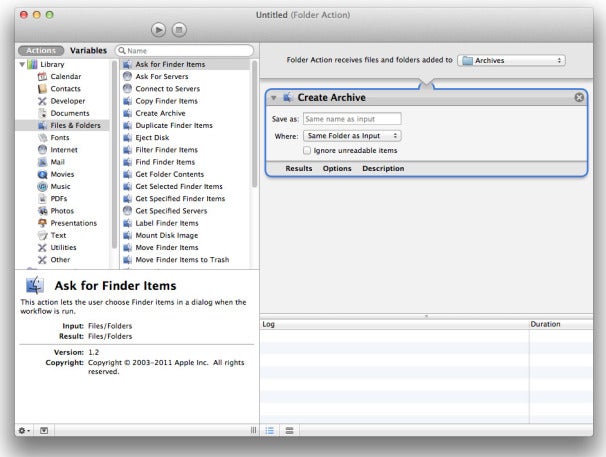Select Eject Disk action
The height and width of the screenshot is (457, 606).
click(x=185, y=138)
